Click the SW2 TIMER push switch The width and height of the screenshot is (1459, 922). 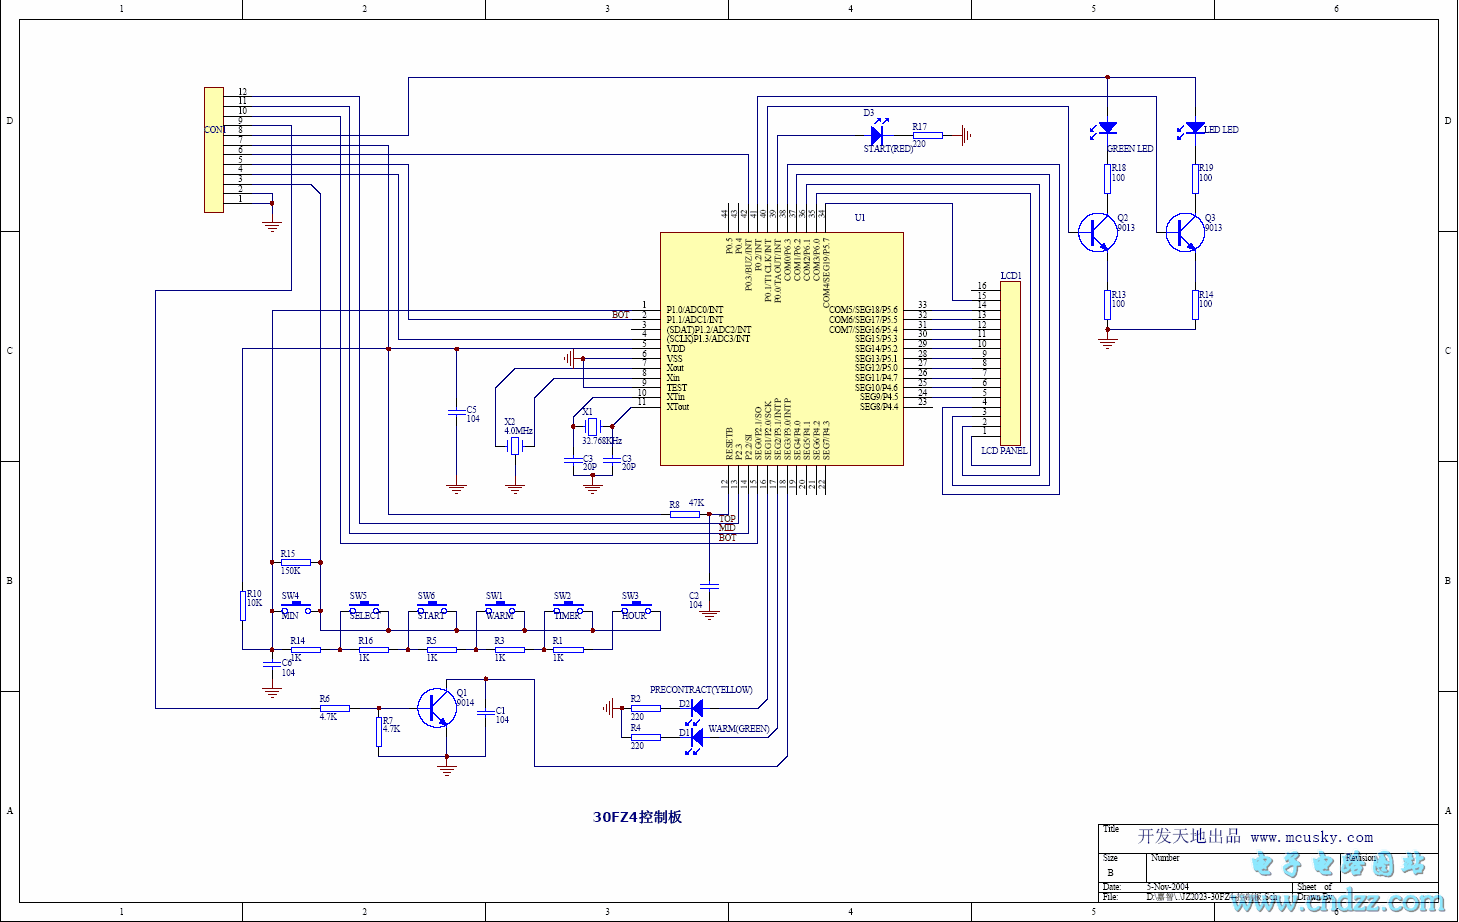point(568,608)
